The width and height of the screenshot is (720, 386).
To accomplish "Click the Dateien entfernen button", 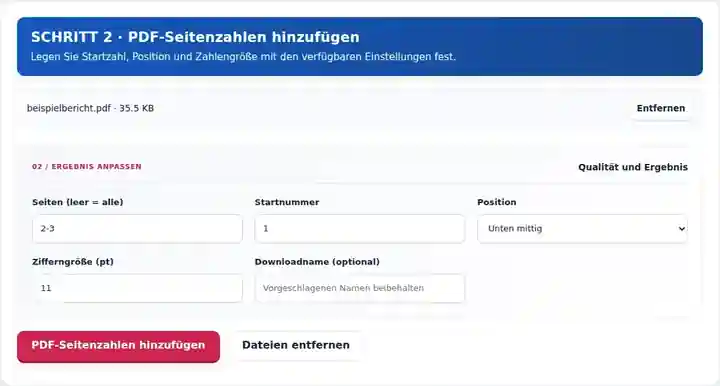I will [296, 345].
